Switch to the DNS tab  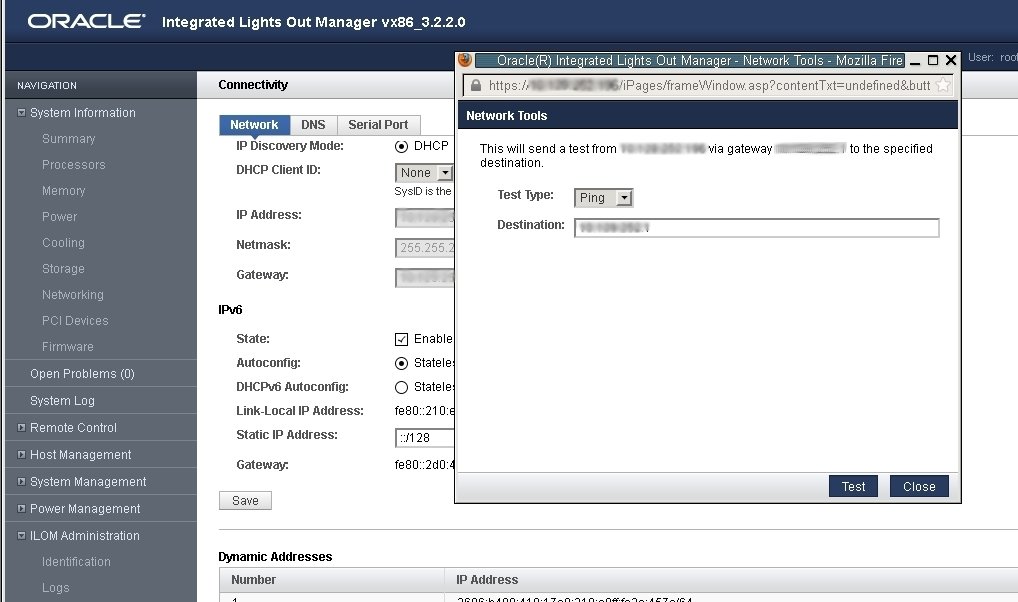click(x=313, y=124)
